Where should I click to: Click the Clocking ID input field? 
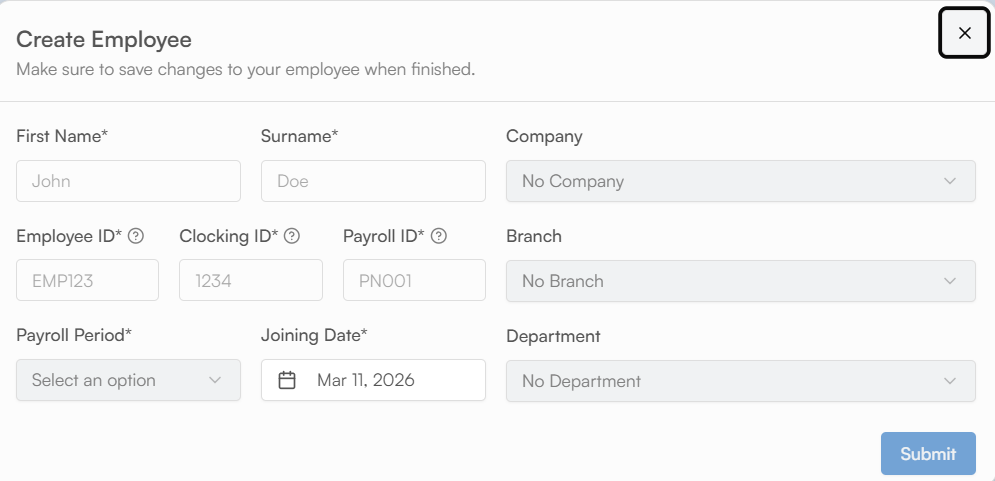click(x=251, y=280)
